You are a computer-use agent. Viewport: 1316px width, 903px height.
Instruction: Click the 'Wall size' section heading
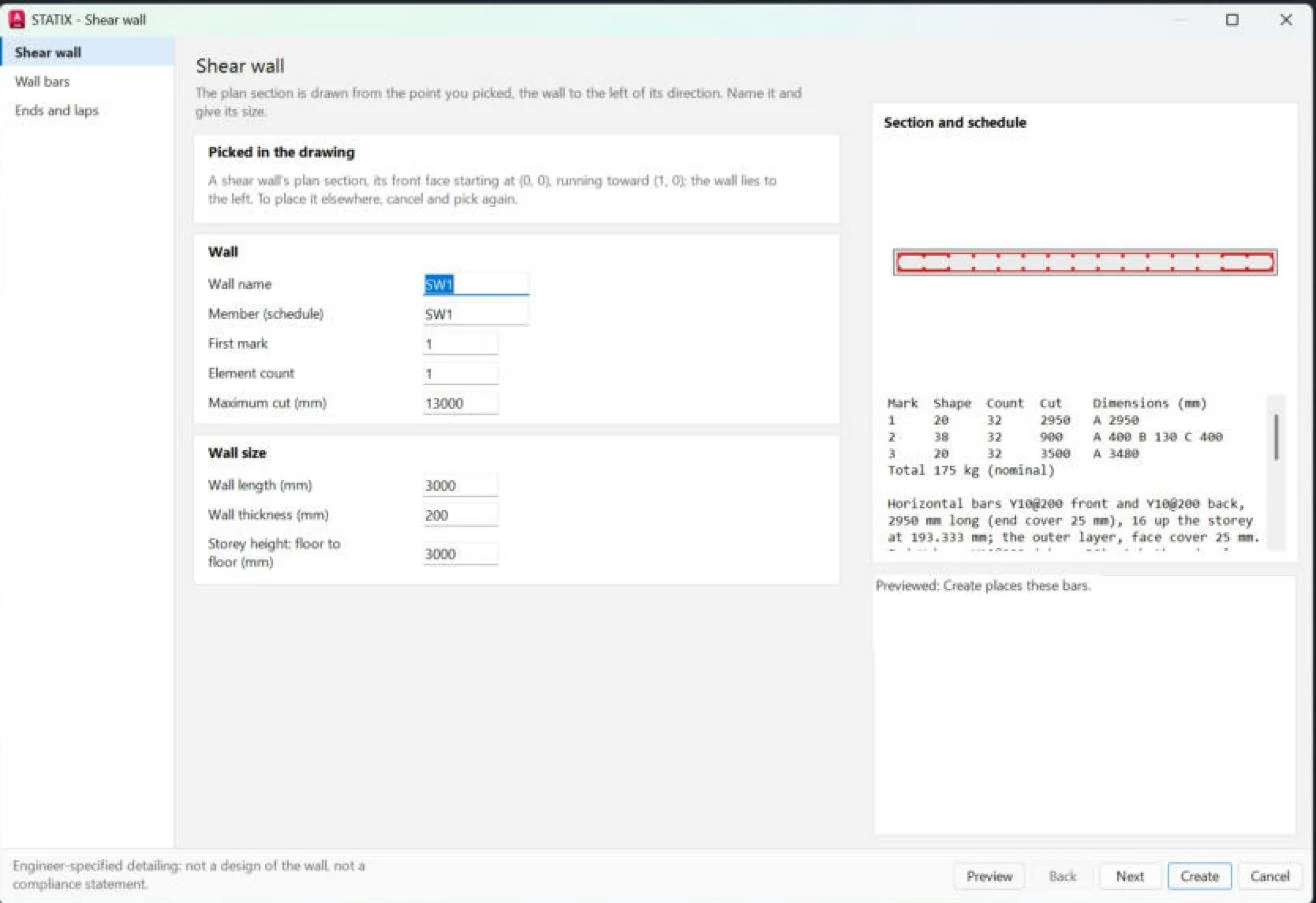pos(237,453)
